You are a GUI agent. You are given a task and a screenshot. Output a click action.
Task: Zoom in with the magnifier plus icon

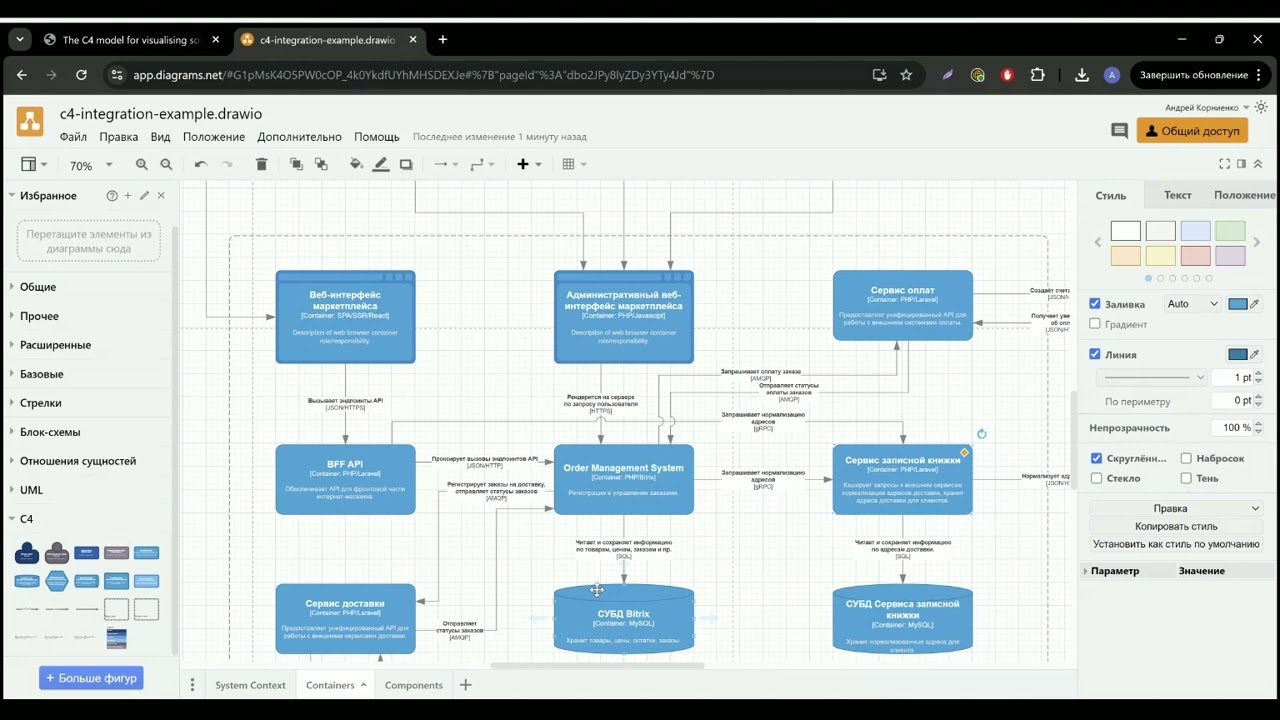(x=142, y=165)
